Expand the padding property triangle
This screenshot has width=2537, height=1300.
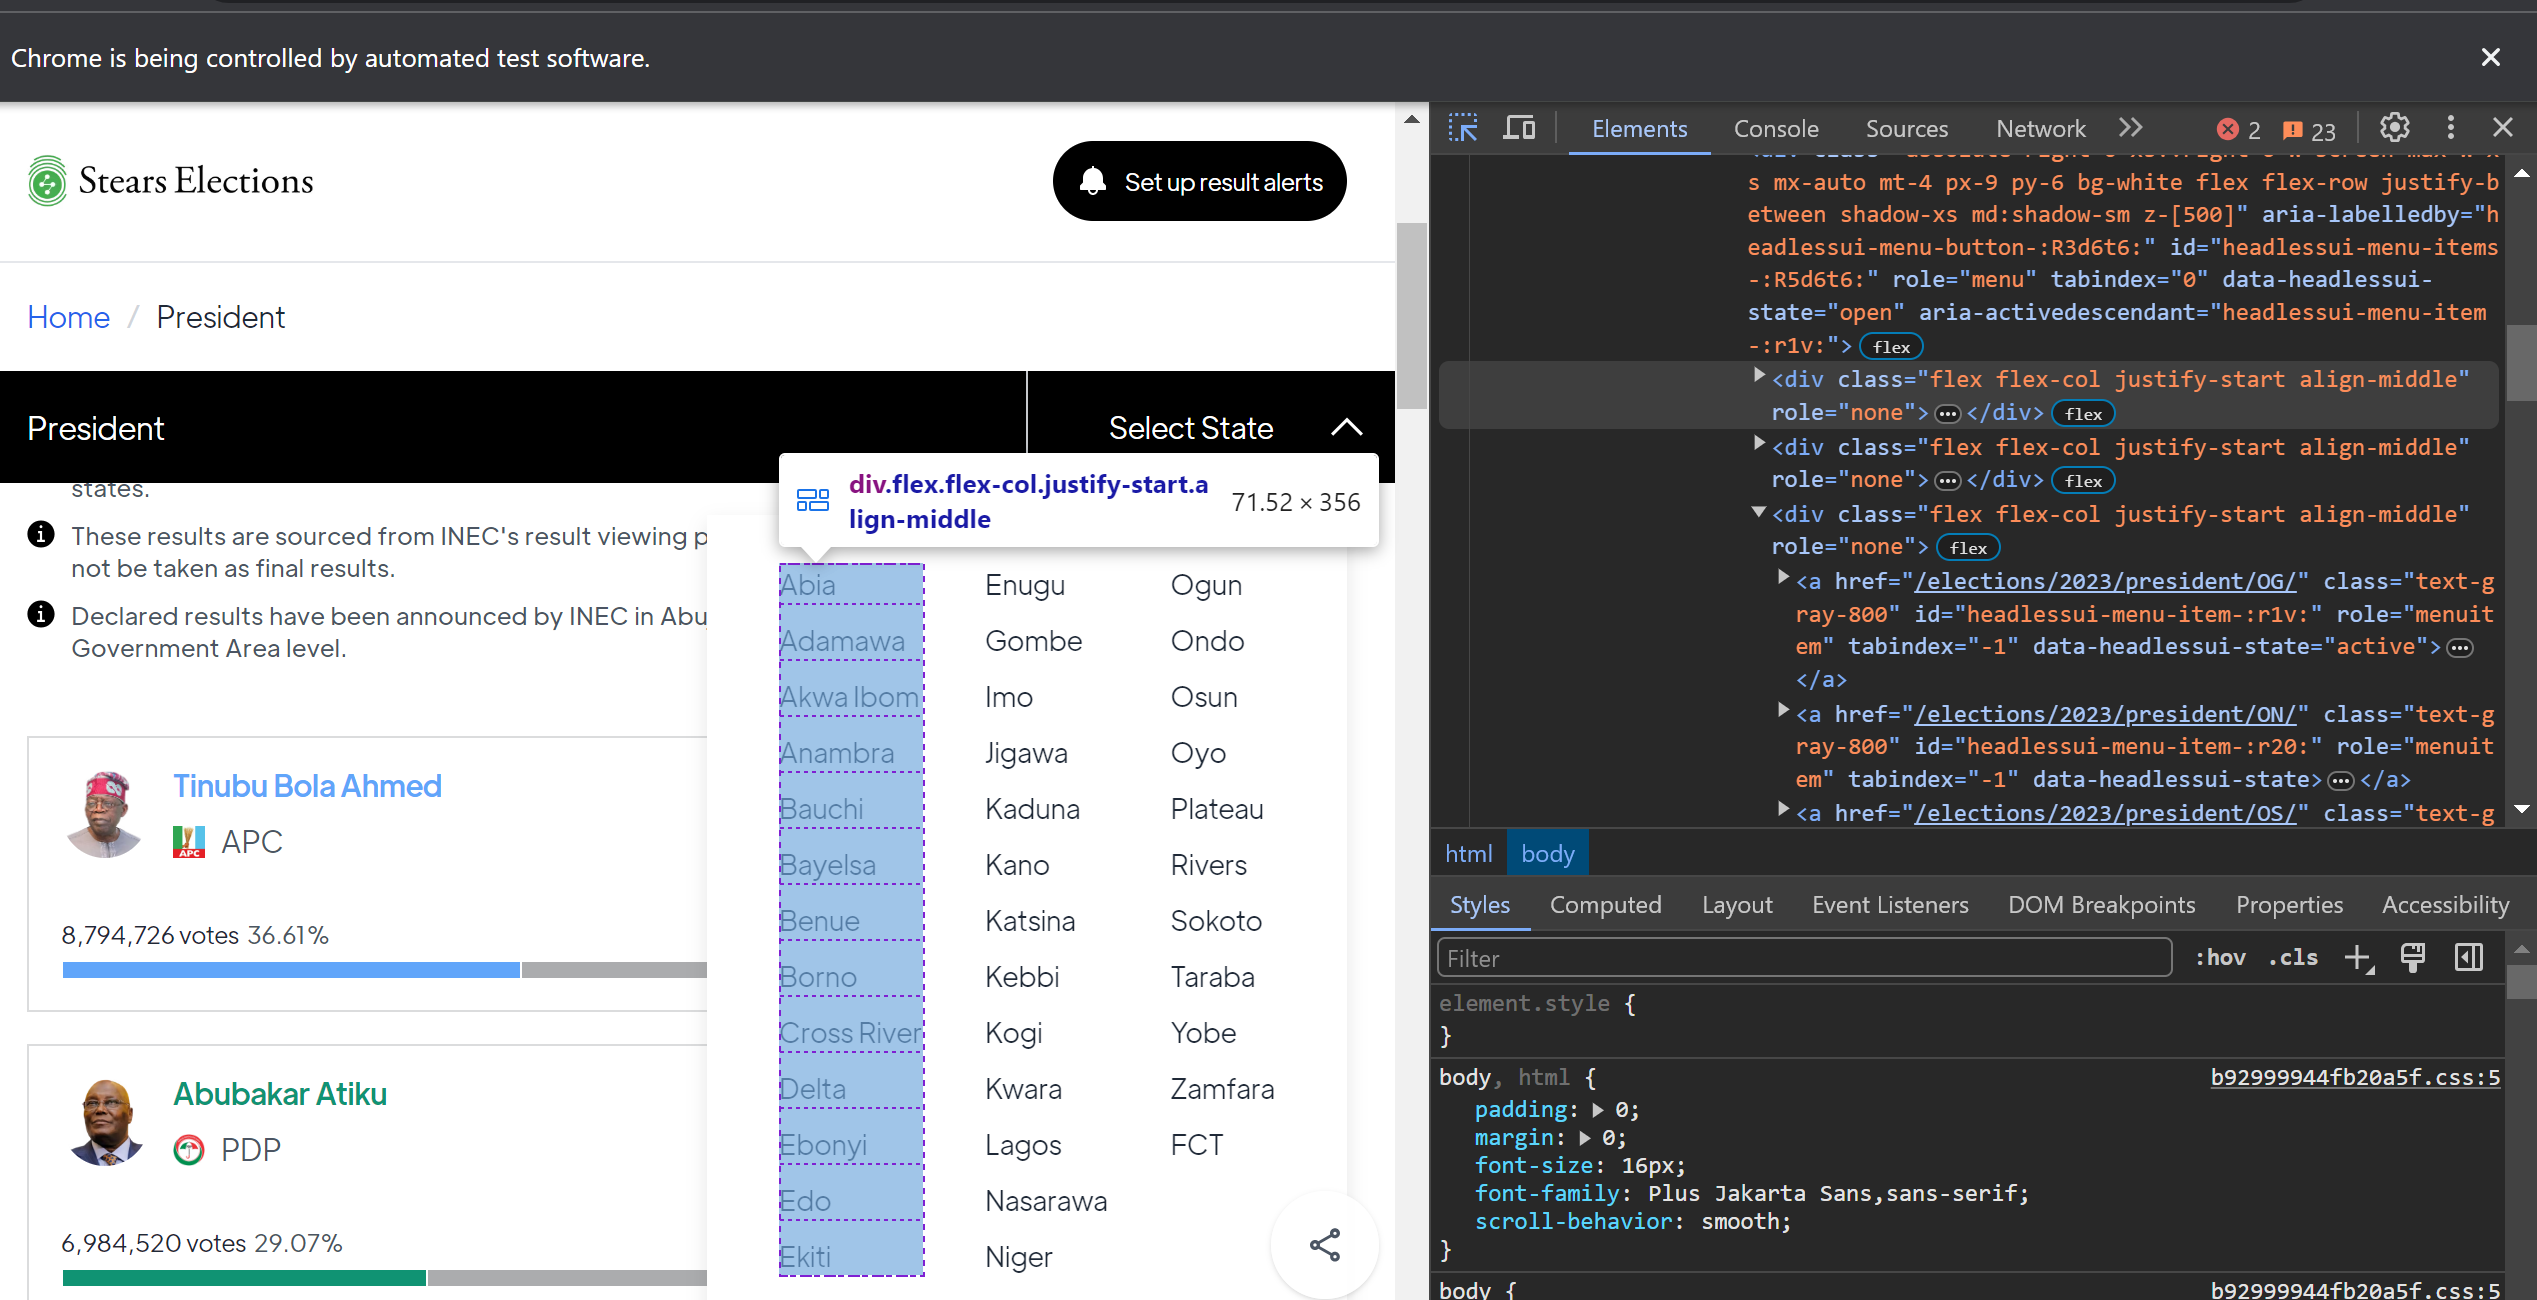pyautogui.click(x=1597, y=1110)
